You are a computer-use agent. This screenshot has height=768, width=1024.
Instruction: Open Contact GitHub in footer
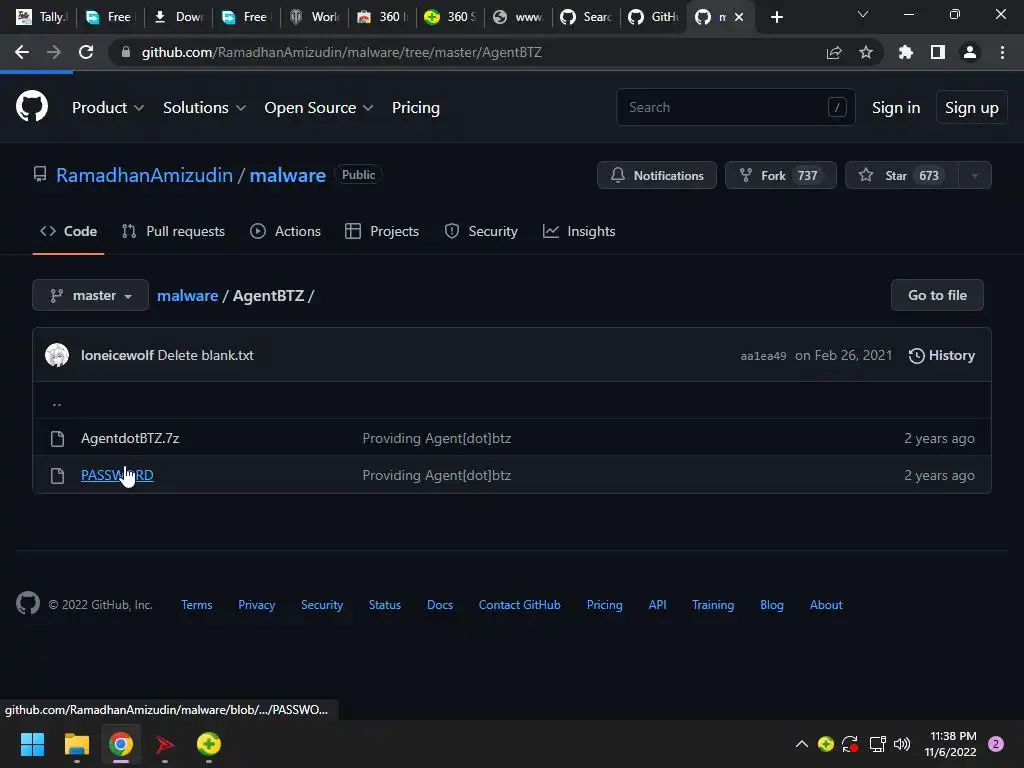click(519, 605)
